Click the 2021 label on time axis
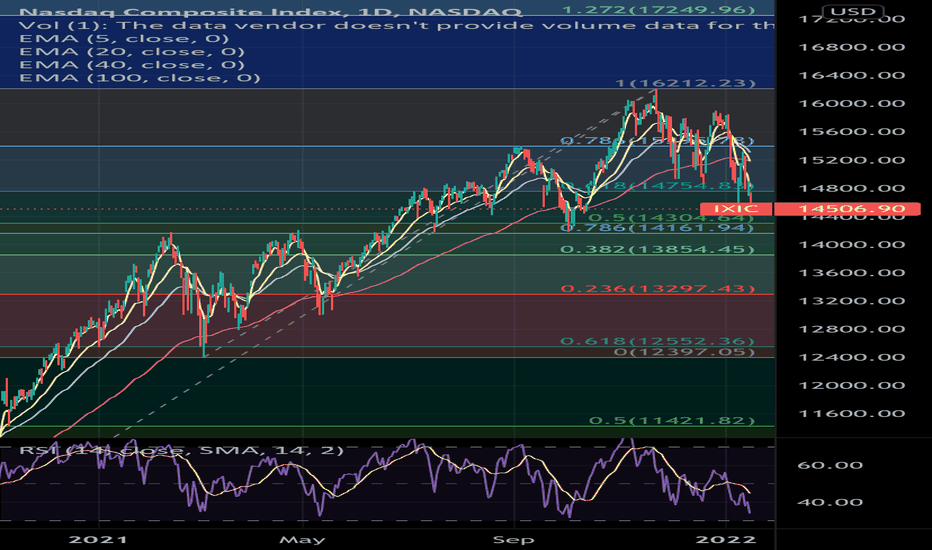Image resolution: width=932 pixels, height=550 pixels. [x=98, y=539]
